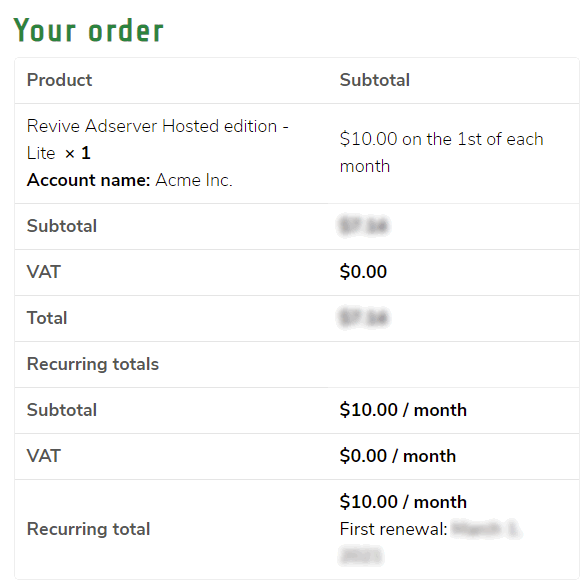Click the blurred Total amount
The image size is (587, 588).
363,318
